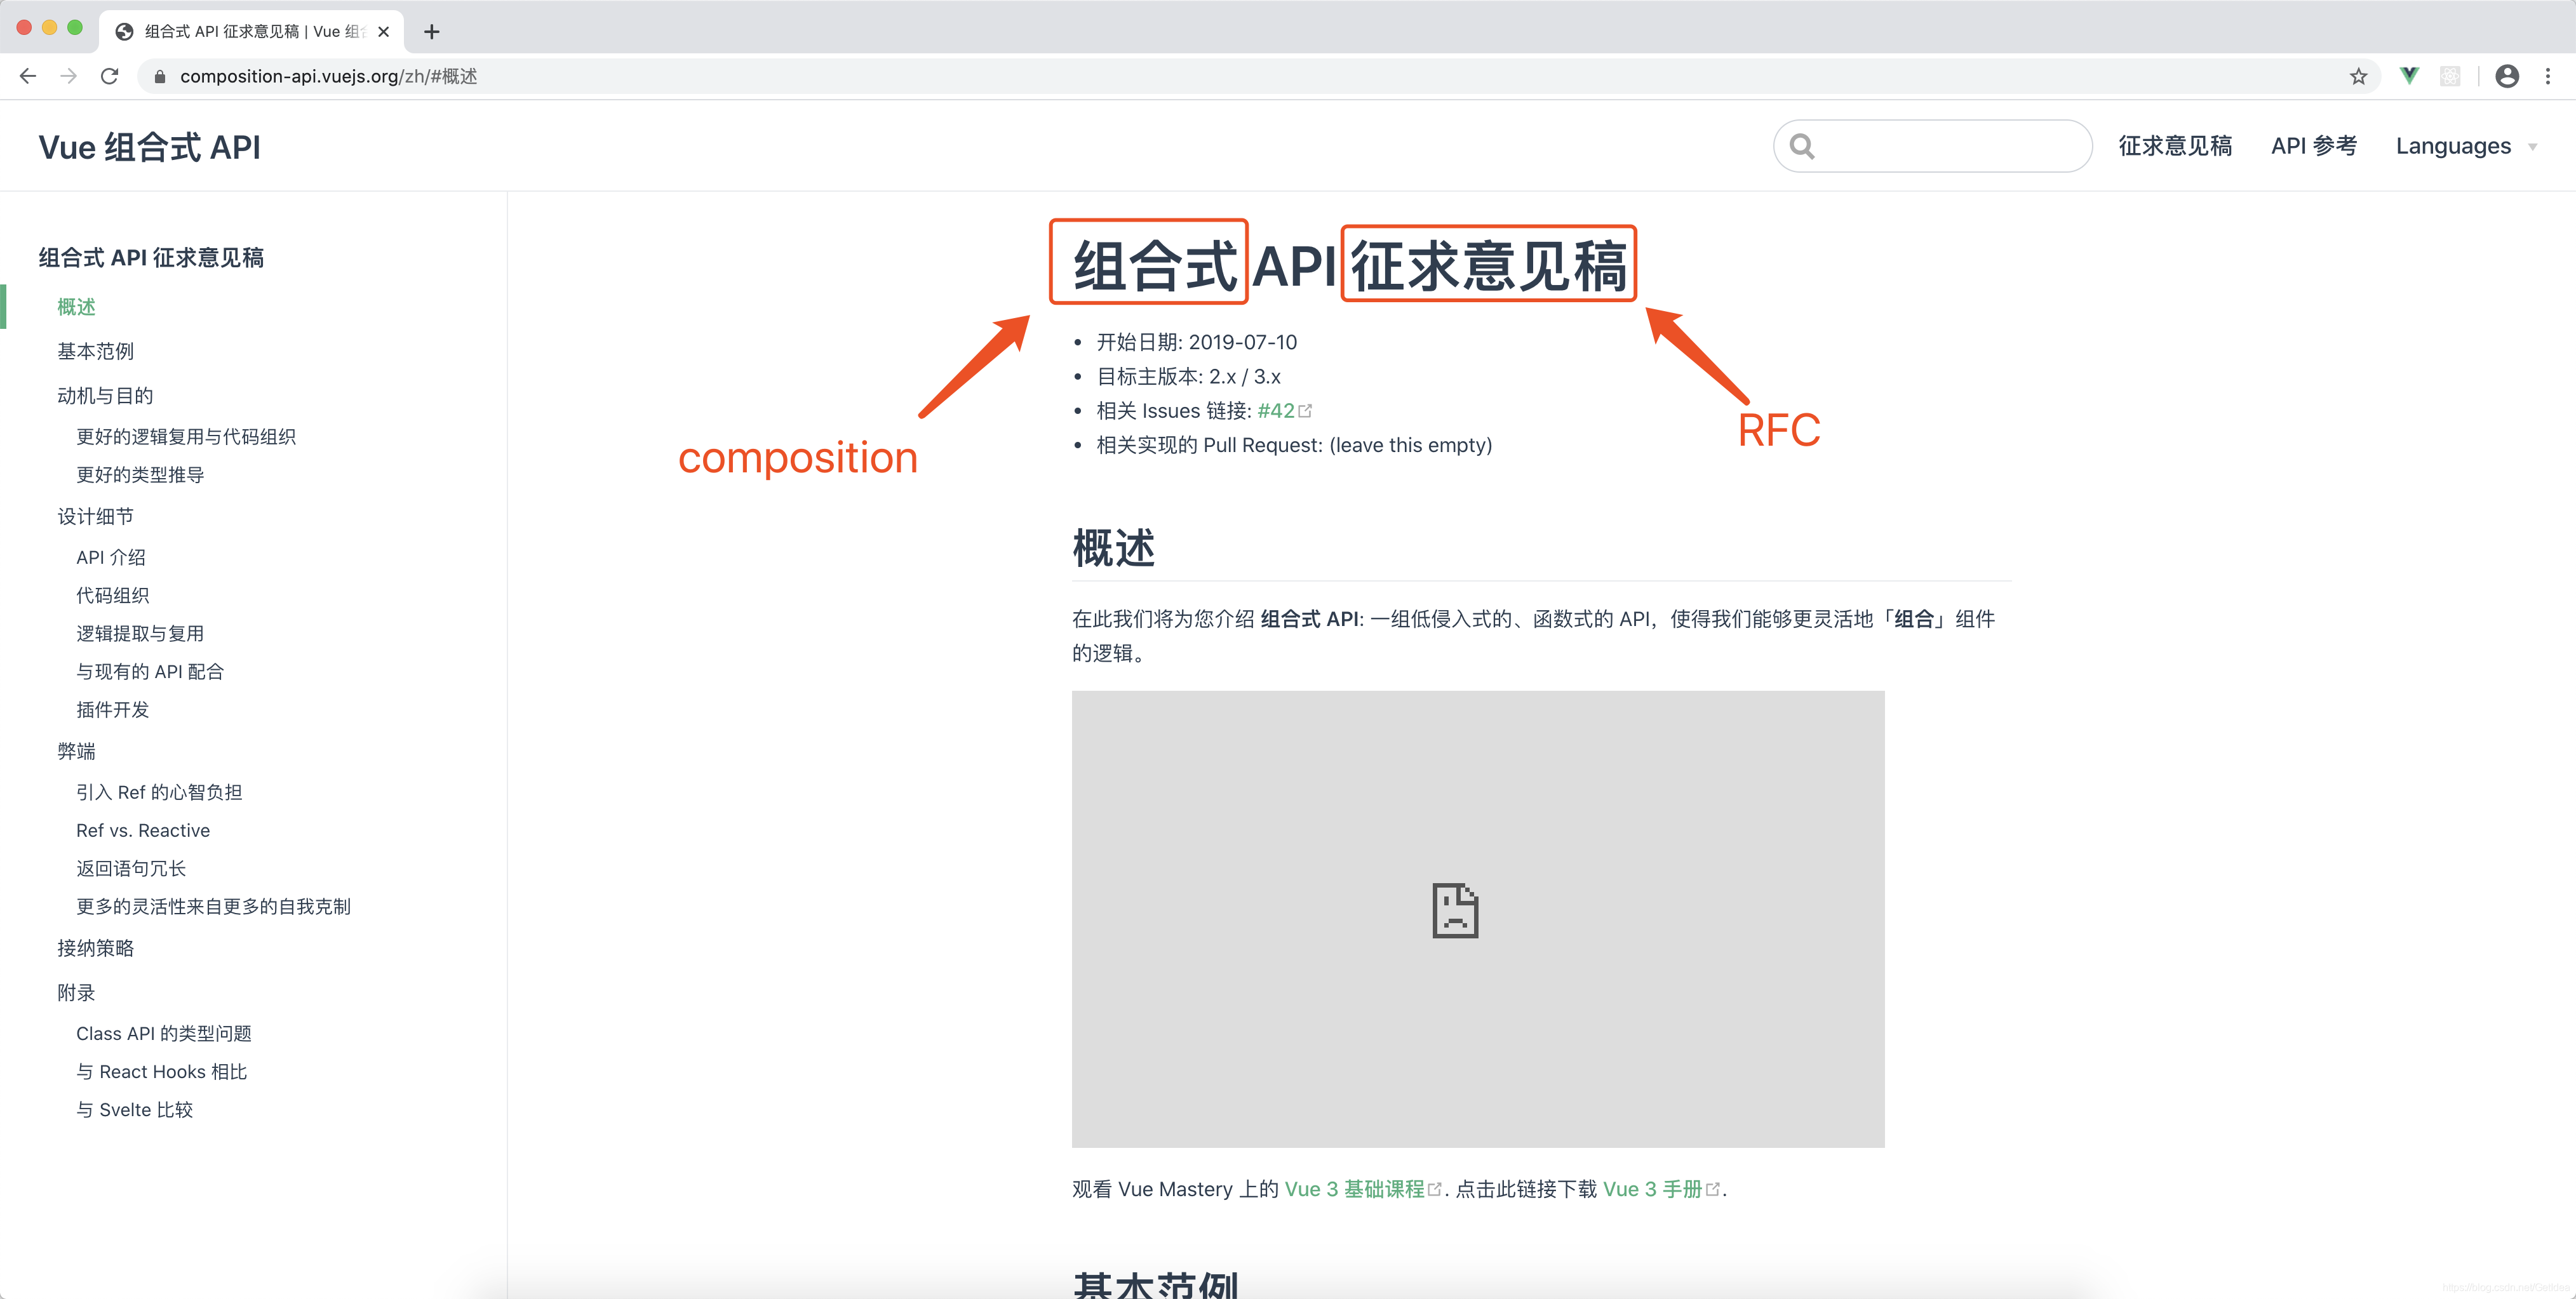Screen dimensions: 2576x1299
Task: Click the Vue 组合式 API site title
Action: click(150, 147)
